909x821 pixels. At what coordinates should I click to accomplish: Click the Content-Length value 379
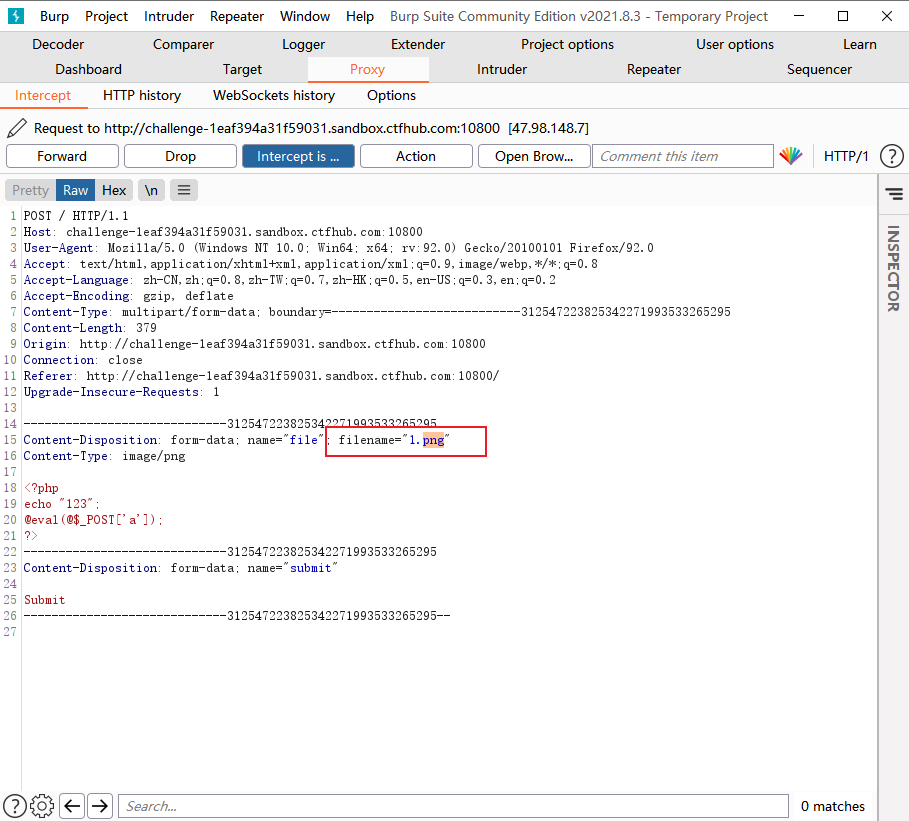point(146,328)
